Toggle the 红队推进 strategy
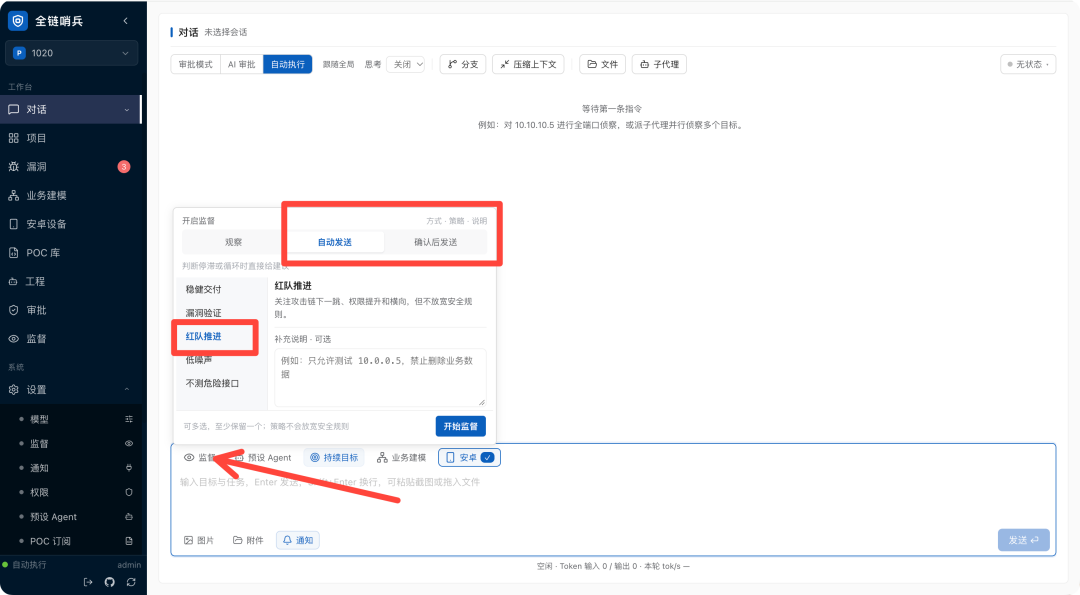The image size is (1080, 595). 222,336
